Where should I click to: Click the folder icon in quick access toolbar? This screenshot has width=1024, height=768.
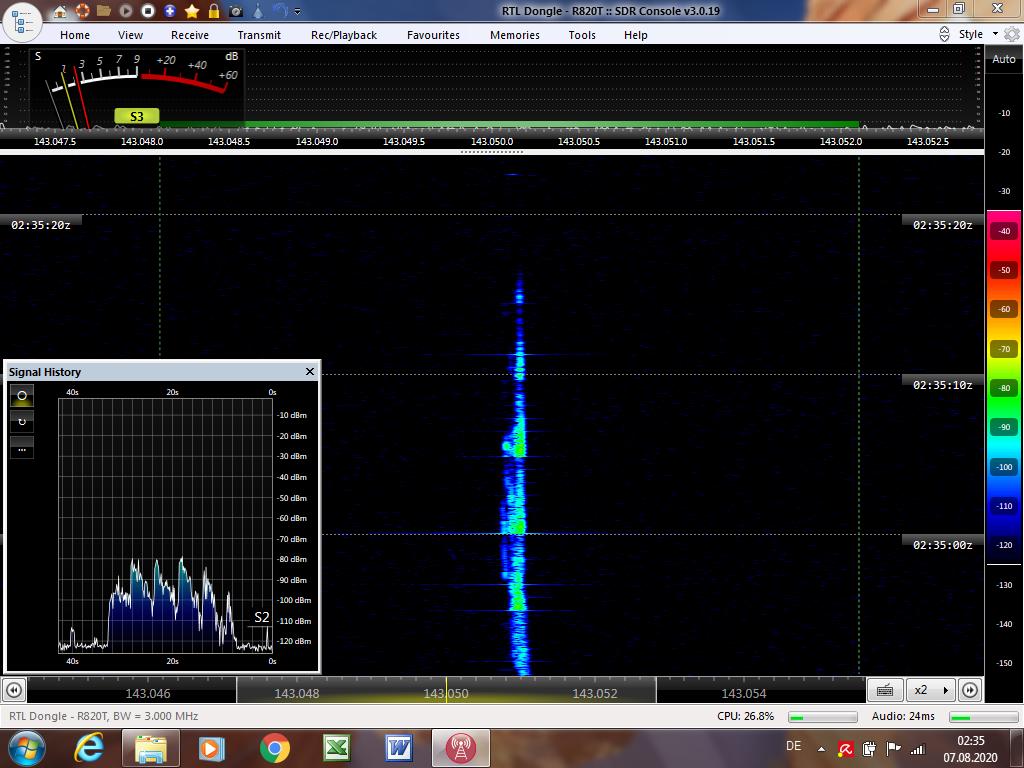[104, 10]
